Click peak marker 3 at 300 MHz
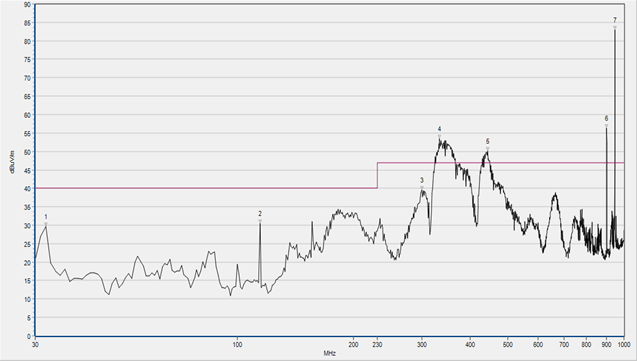 click(422, 187)
